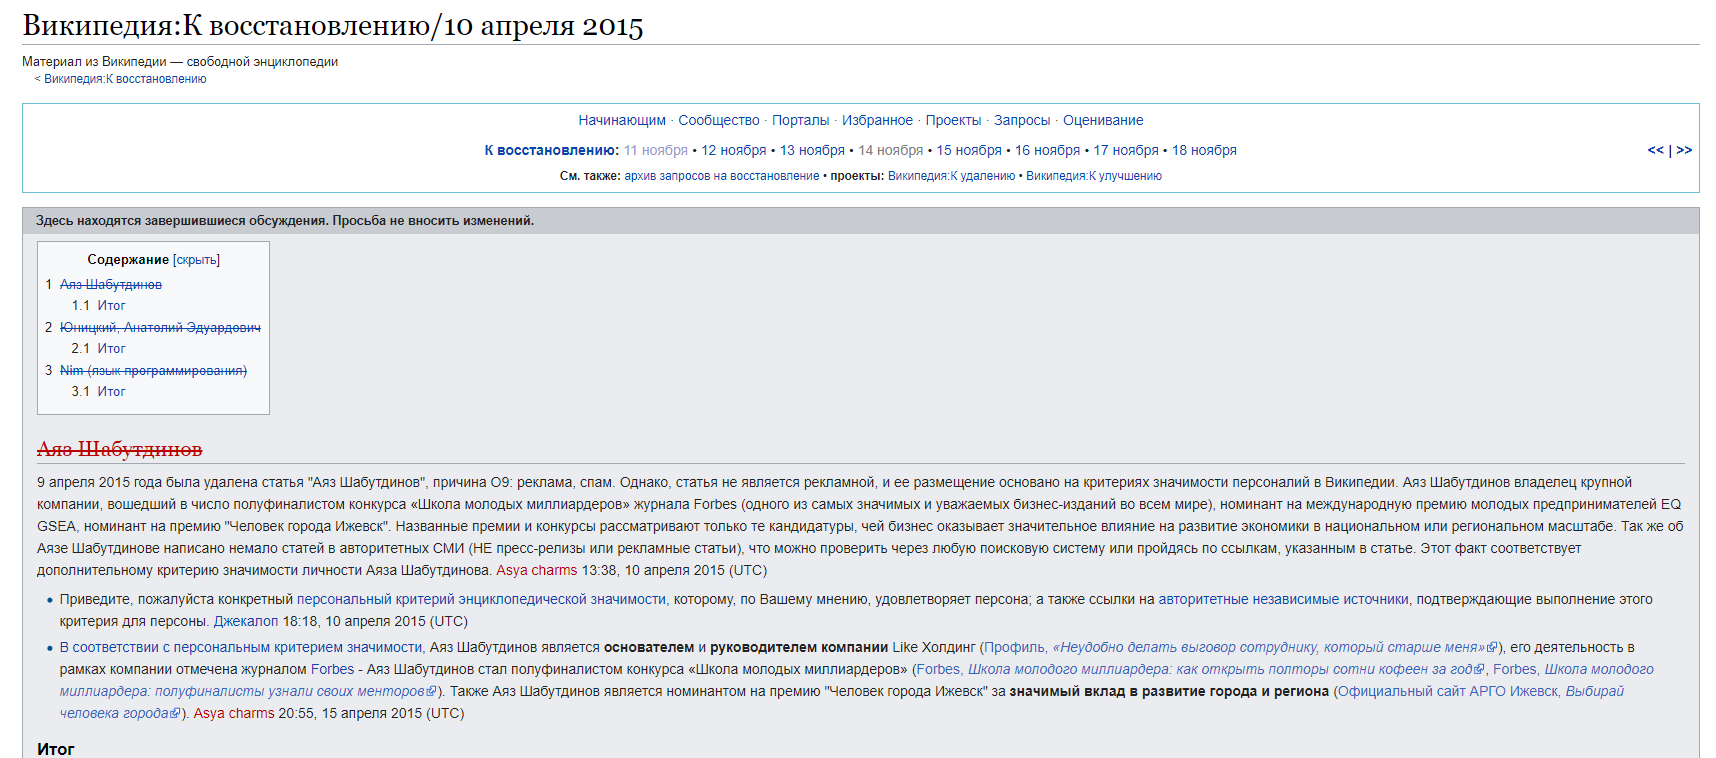1716x758 pixels.
Task: Open авторитетные независимые источники link
Action: (x=1283, y=599)
